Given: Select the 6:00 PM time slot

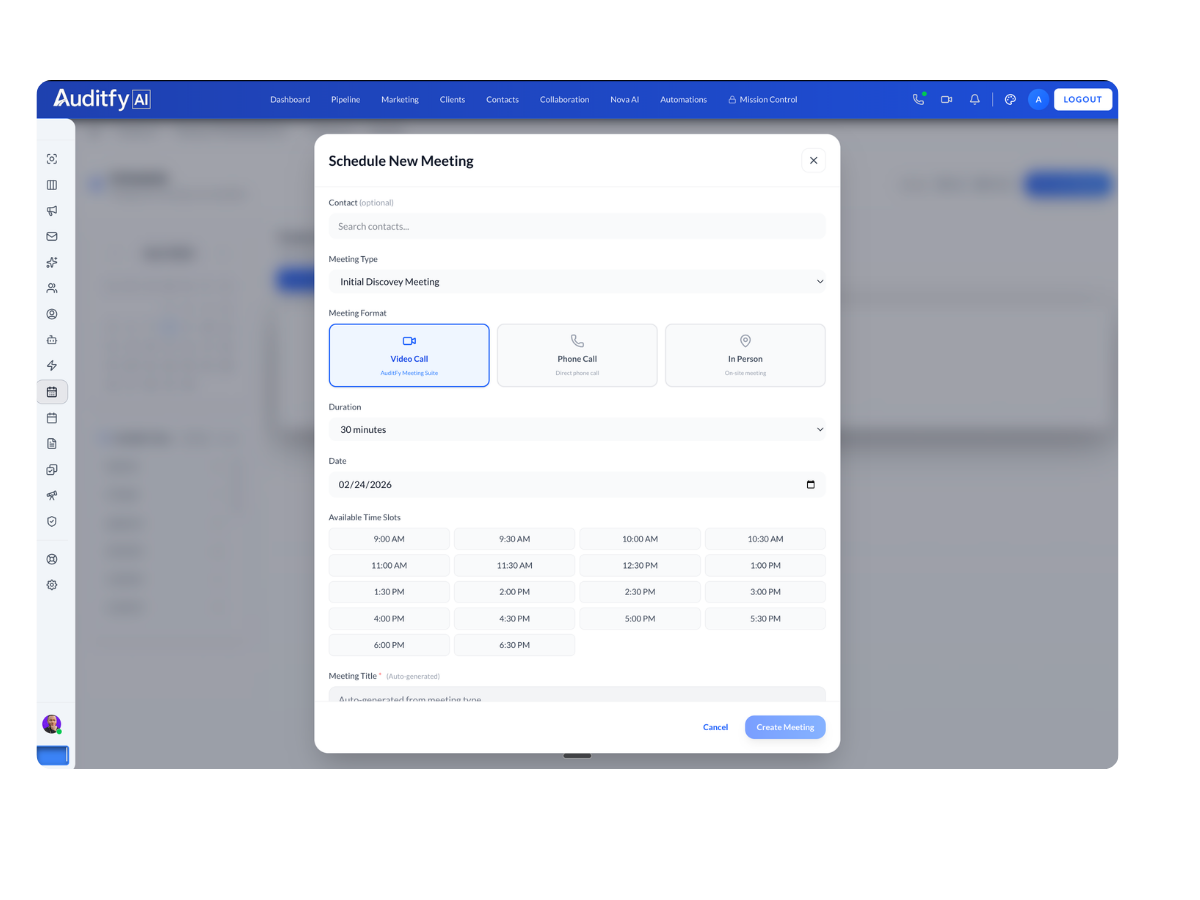Looking at the screenshot, I should tap(389, 645).
